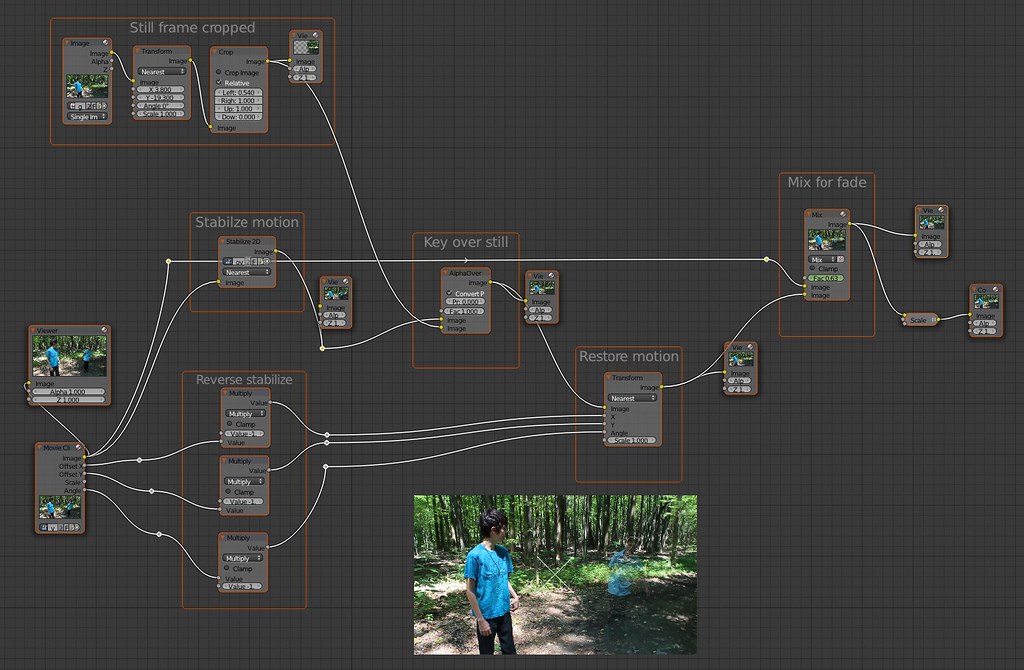The height and width of the screenshot is (670, 1024).
Task: Select the 'Still frame cropped' frame label
Action: coord(192,27)
